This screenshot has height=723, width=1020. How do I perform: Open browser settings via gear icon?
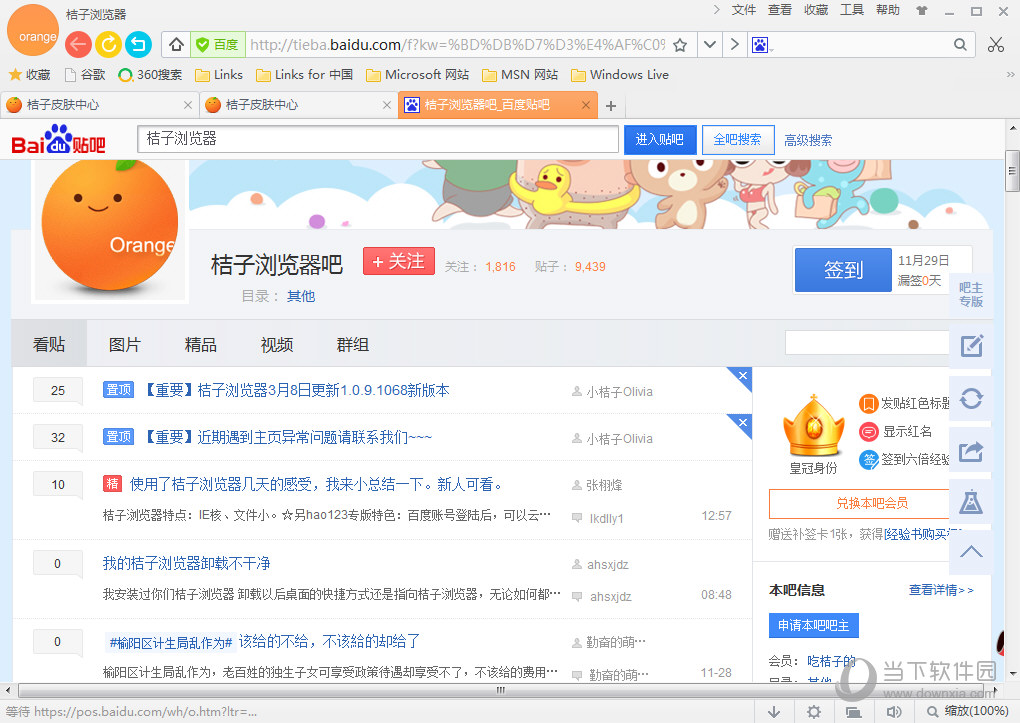(813, 711)
